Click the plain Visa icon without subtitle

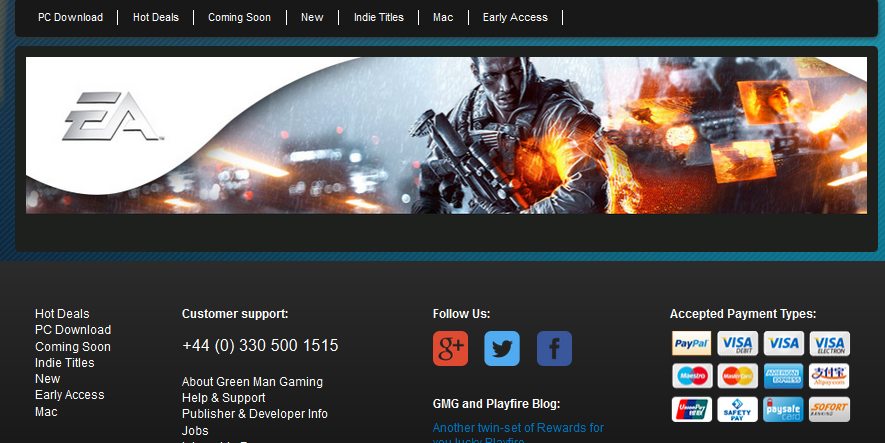coord(783,343)
